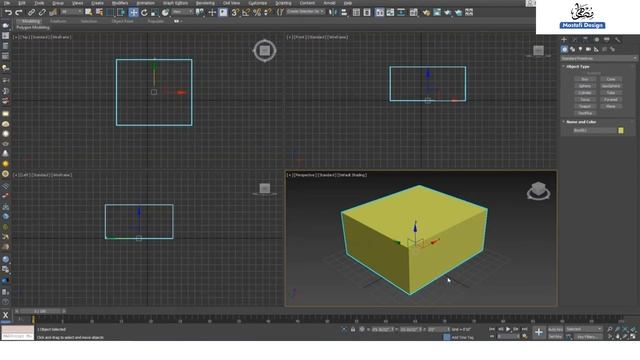This screenshot has width=640, height=360.
Task: Expand the Polygon Modeling ribbon panel
Action: [33, 28]
